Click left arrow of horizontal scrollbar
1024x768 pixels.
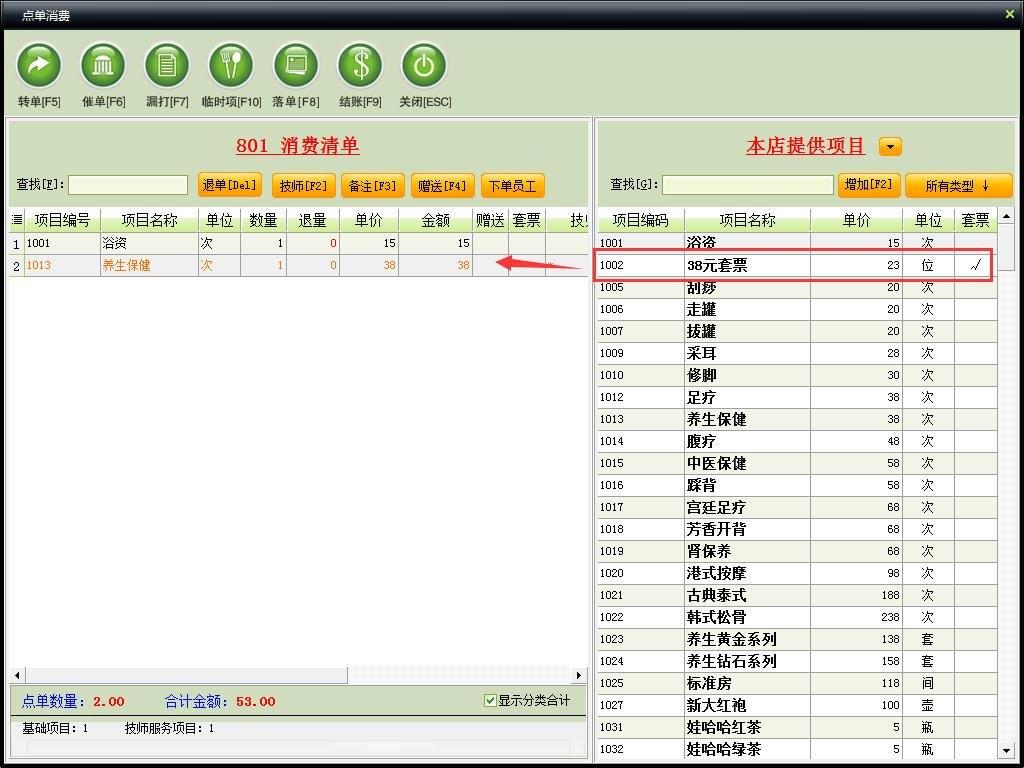click(x=17, y=675)
